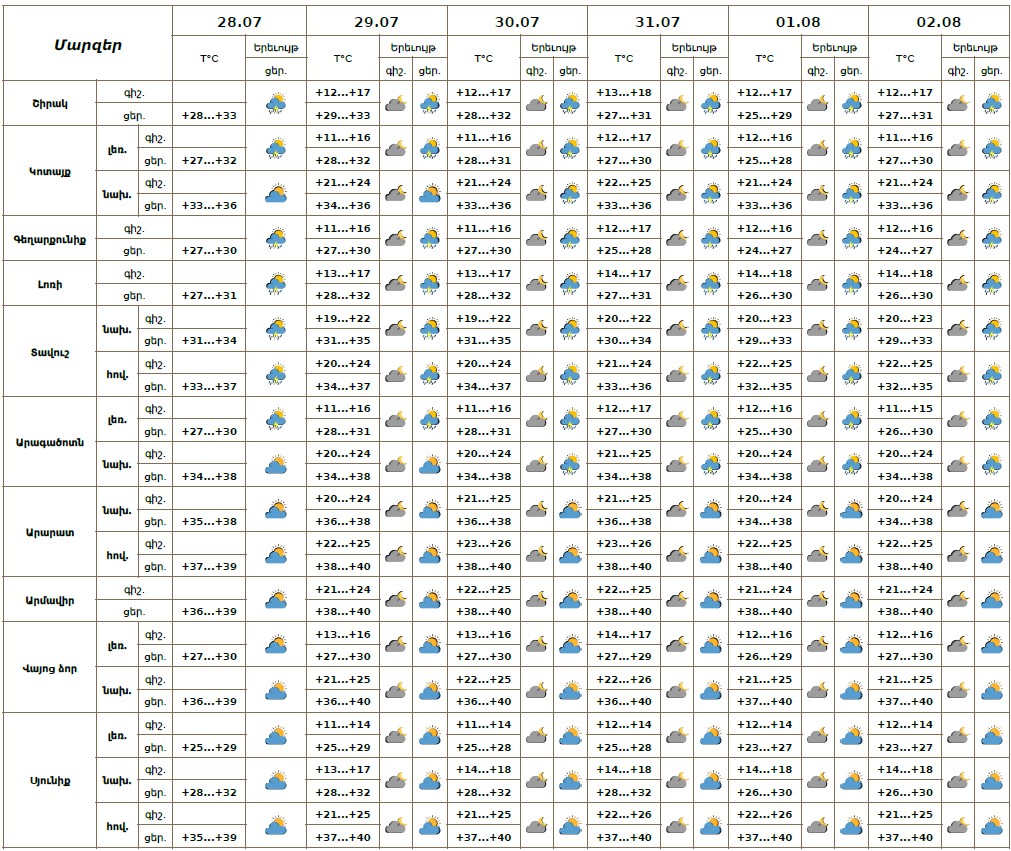Viewport: 1011px width, 851px height.
Task: Click the Մարզեր table header
Action: (x=86, y=43)
